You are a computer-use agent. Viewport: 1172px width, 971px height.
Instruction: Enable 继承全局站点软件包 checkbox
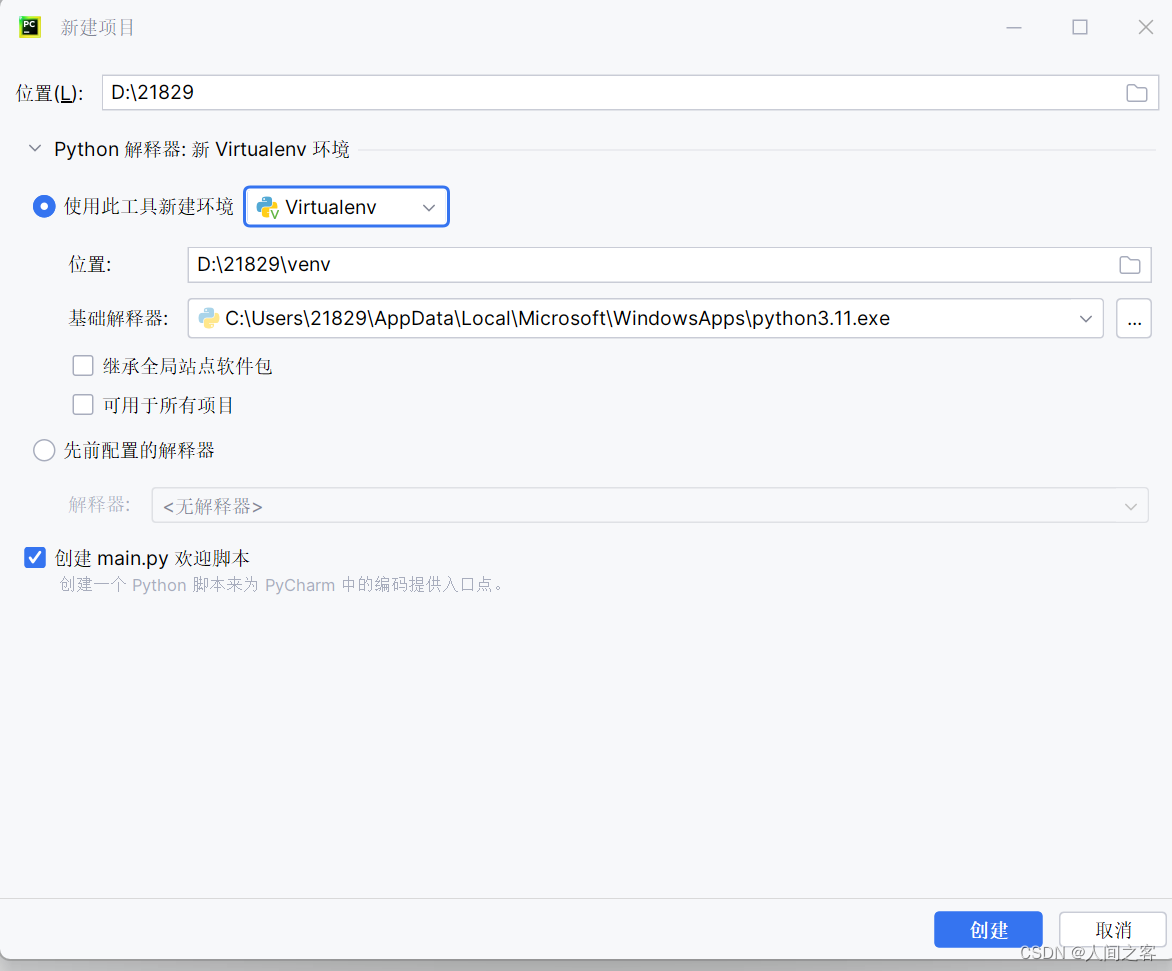pyautogui.click(x=83, y=366)
